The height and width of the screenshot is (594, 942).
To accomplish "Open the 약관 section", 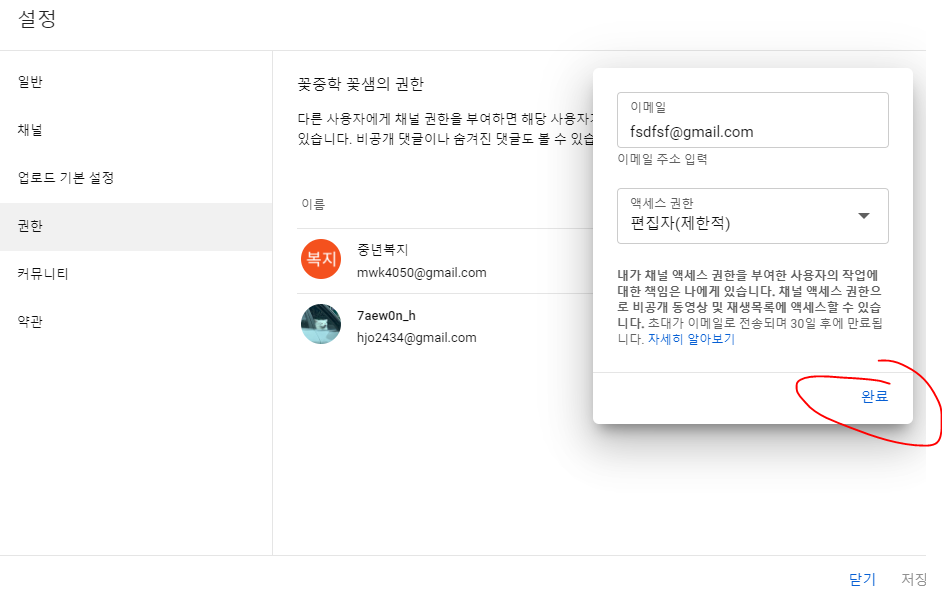I will tap(136, 322).
